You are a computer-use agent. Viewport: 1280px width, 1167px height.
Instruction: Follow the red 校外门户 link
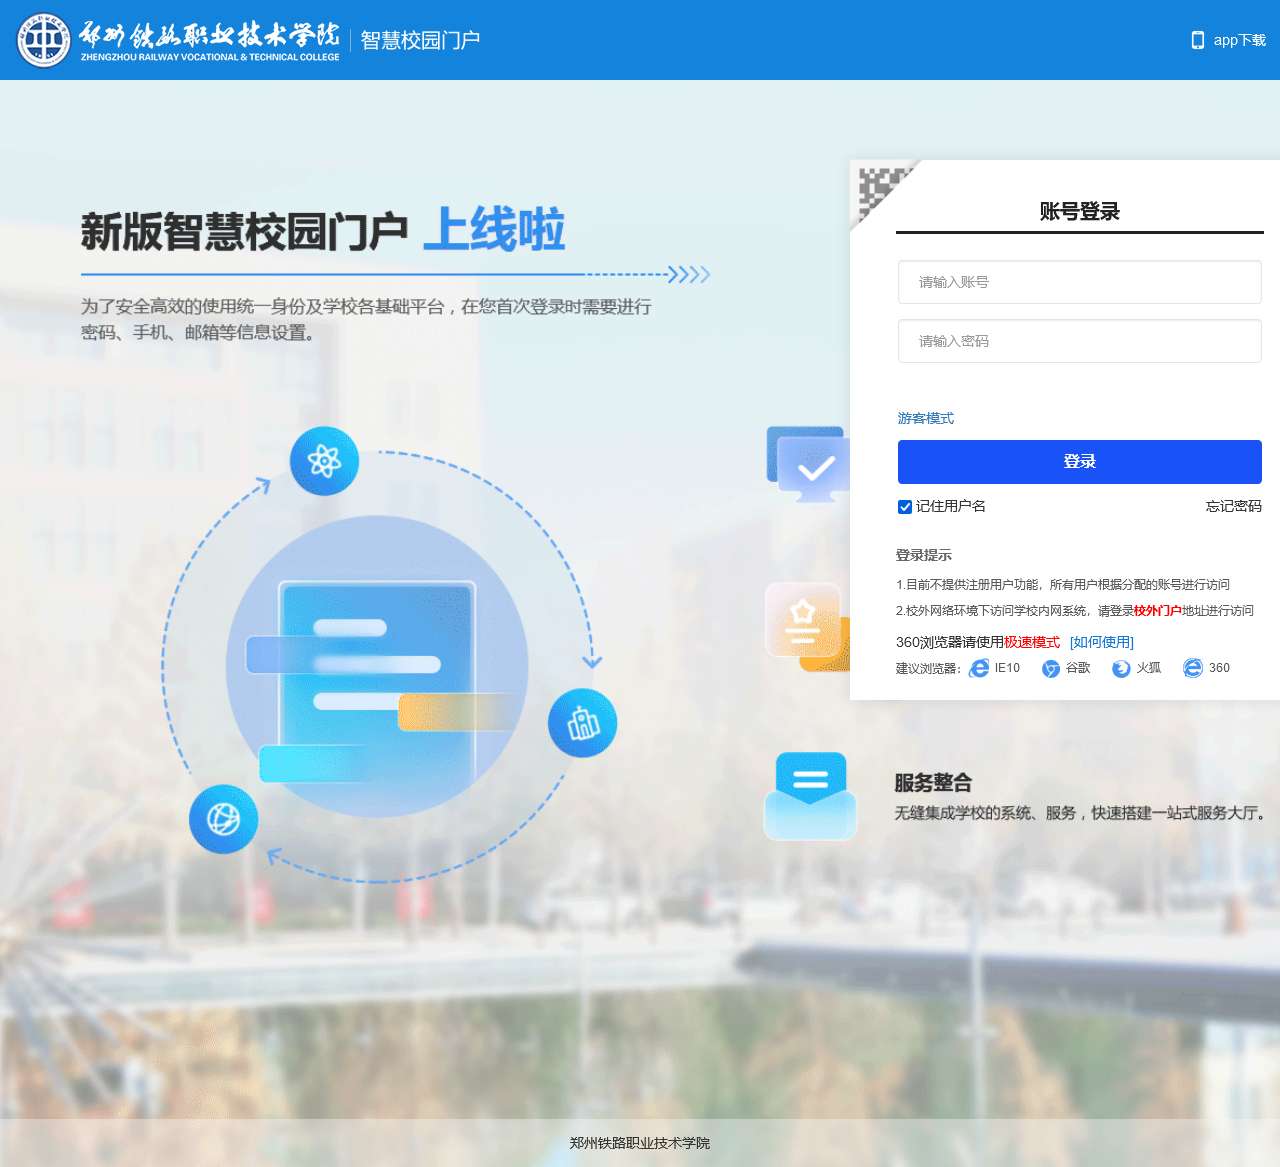coord(1157,610)
